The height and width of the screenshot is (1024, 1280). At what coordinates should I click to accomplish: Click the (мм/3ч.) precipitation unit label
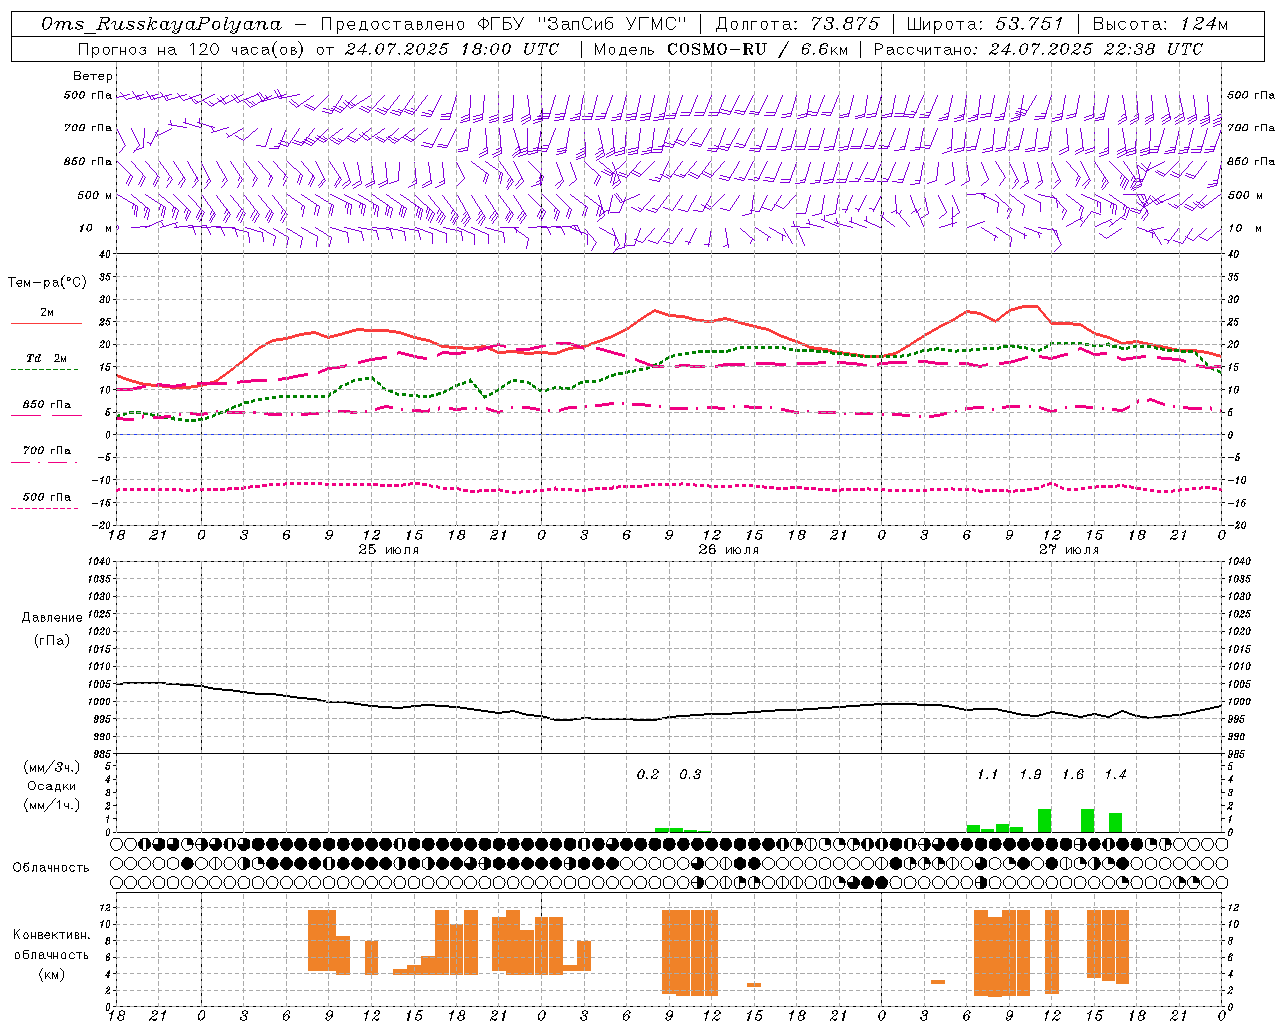(52, 767)
